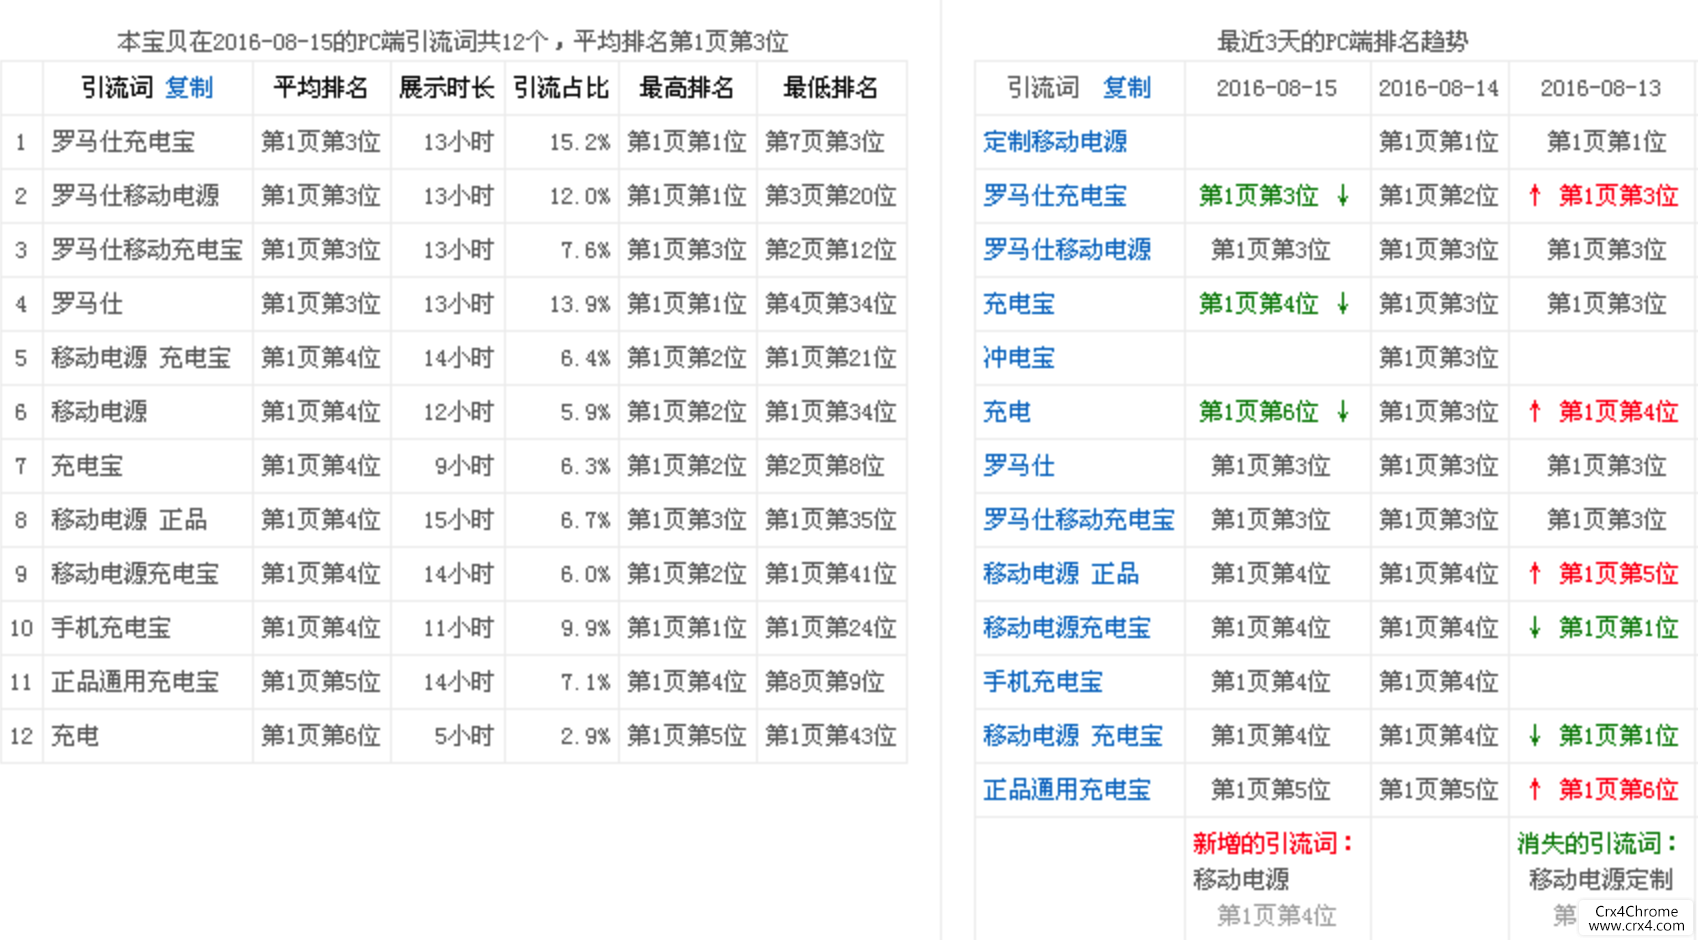Screen dimensions: 1698x940
Task: Click 复制 link in the left table header
Action: (188, 88)
